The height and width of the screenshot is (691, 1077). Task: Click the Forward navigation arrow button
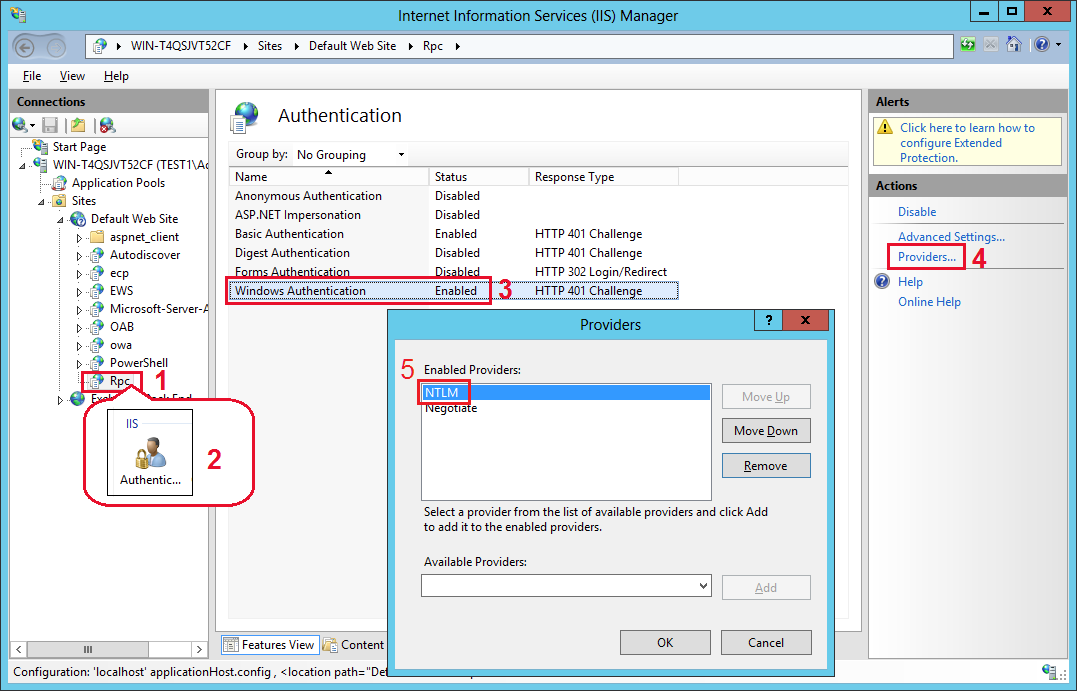pyautogui.click(x=56, y=47)
